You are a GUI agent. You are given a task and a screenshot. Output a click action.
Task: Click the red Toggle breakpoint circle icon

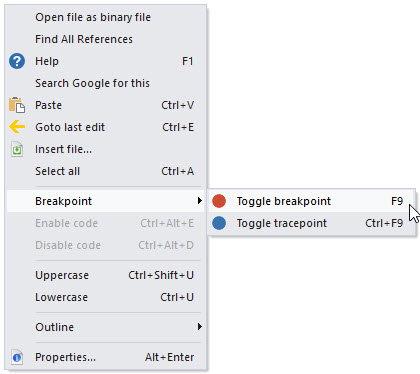coord(219,201)
